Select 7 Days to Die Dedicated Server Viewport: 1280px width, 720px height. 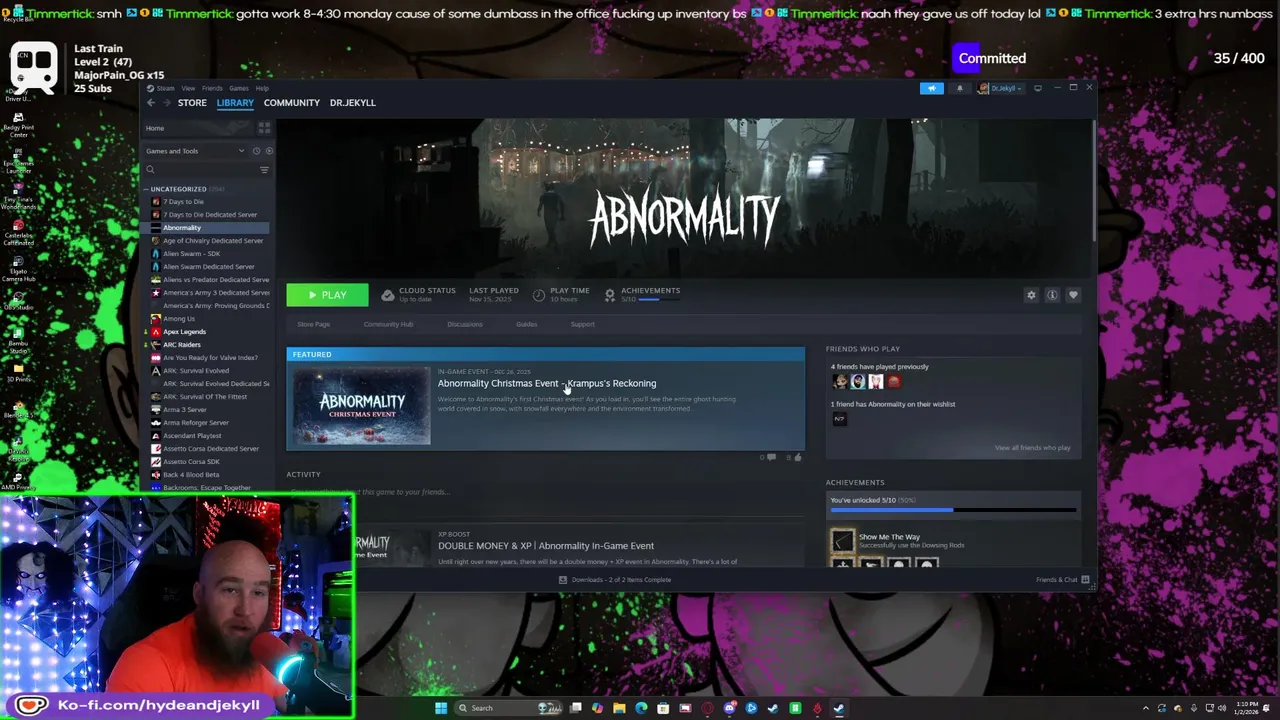click(210, 214)
